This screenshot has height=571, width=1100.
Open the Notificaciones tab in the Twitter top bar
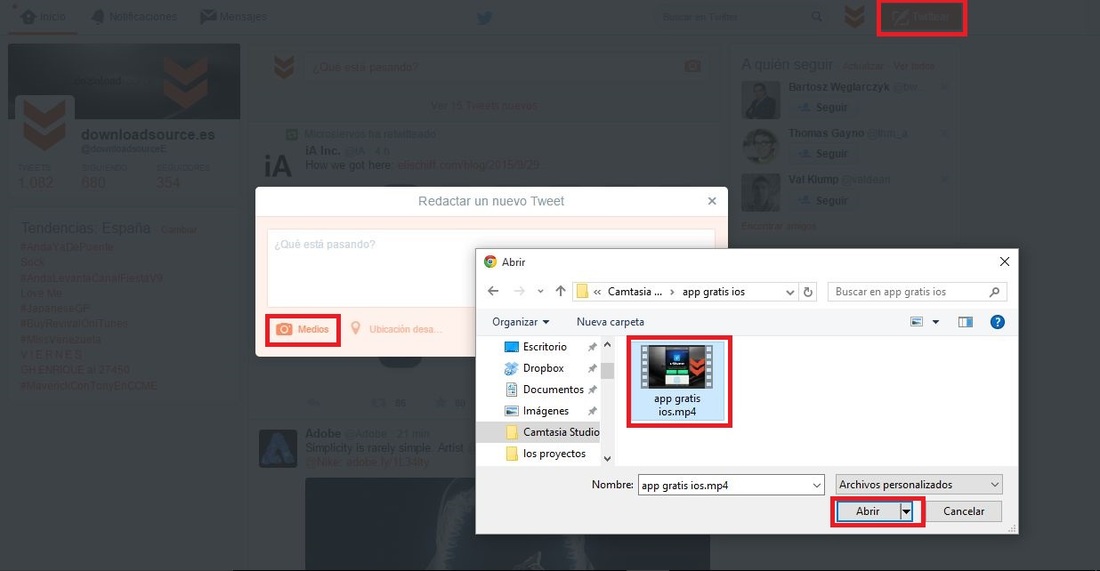pos(134,17)
